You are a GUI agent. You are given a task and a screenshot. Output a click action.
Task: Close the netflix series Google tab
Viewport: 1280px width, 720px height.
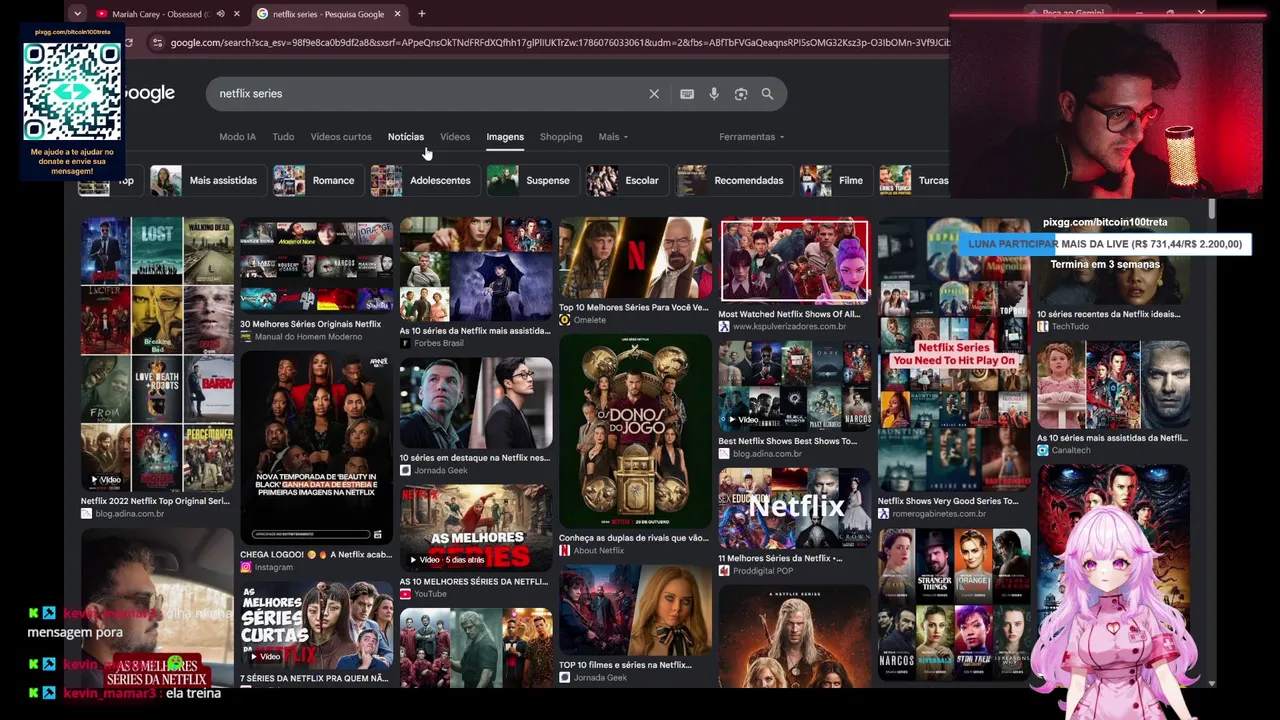397,14
